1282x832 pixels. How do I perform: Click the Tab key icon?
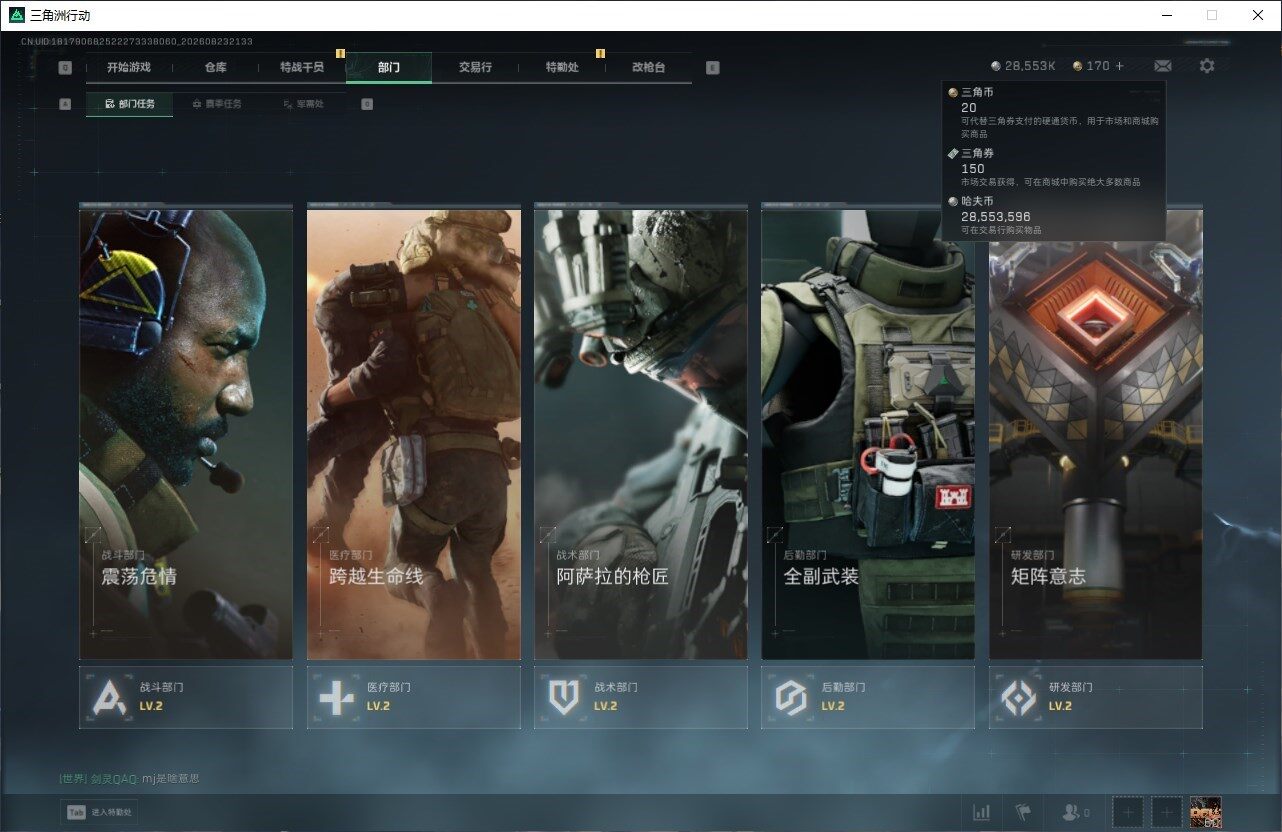[x=75, y=812]
